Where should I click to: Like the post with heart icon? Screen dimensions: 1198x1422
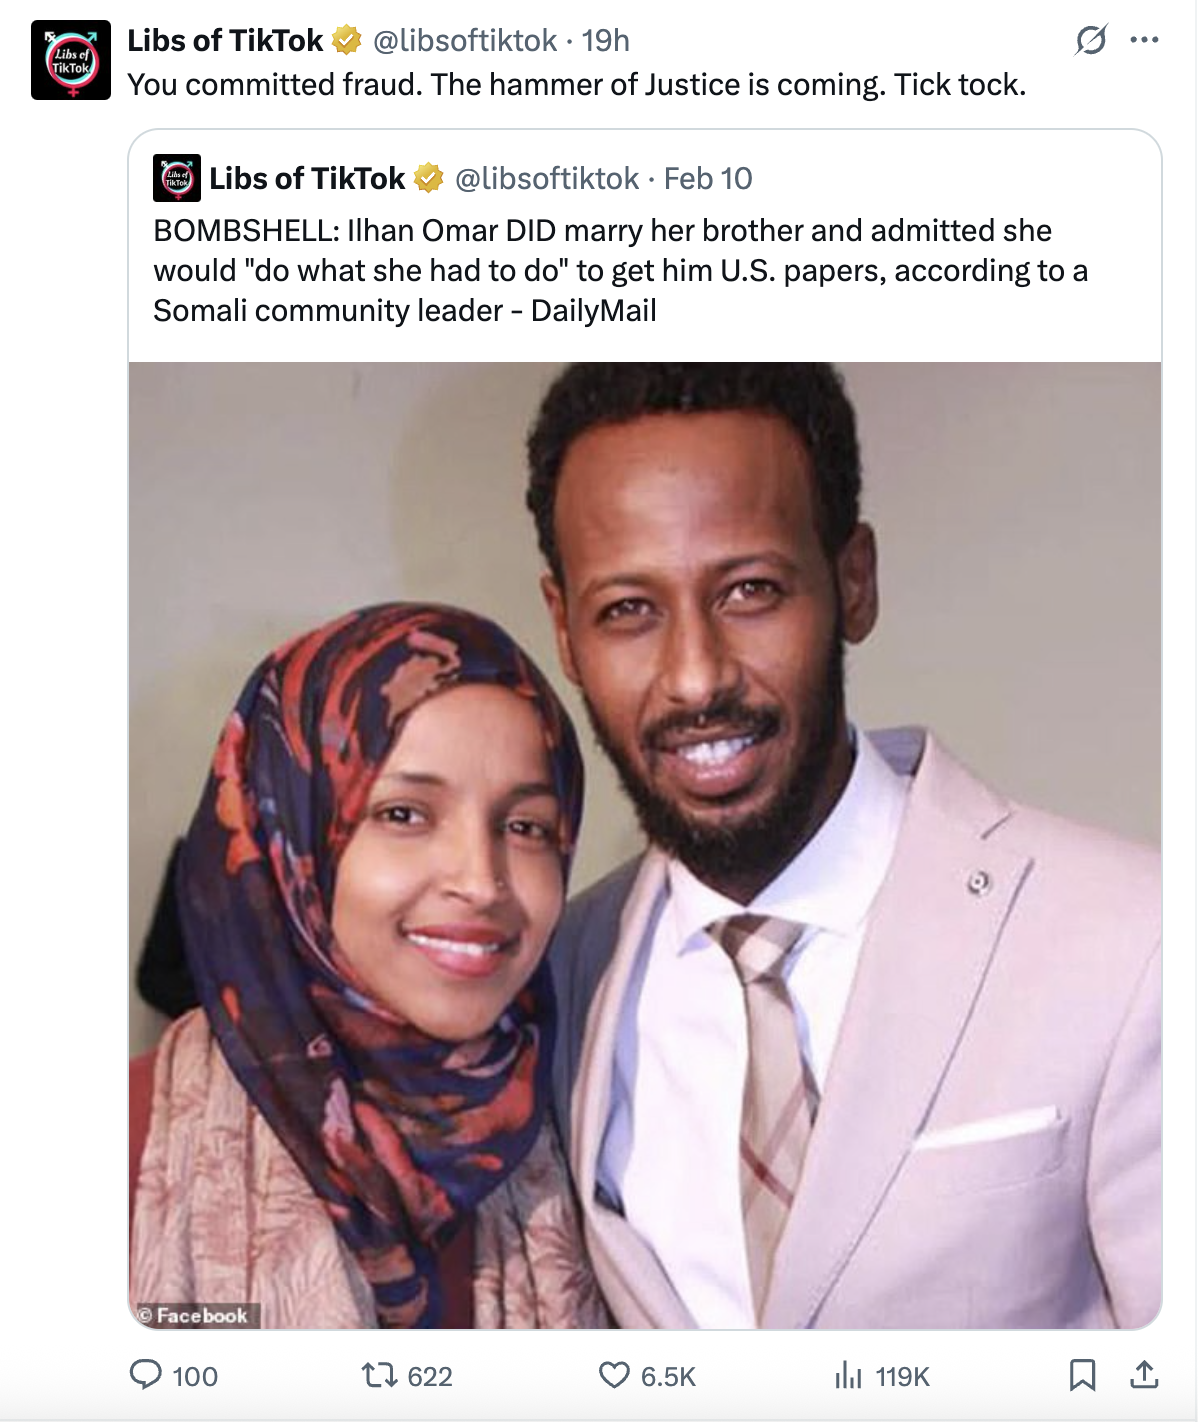[614, 1375]
